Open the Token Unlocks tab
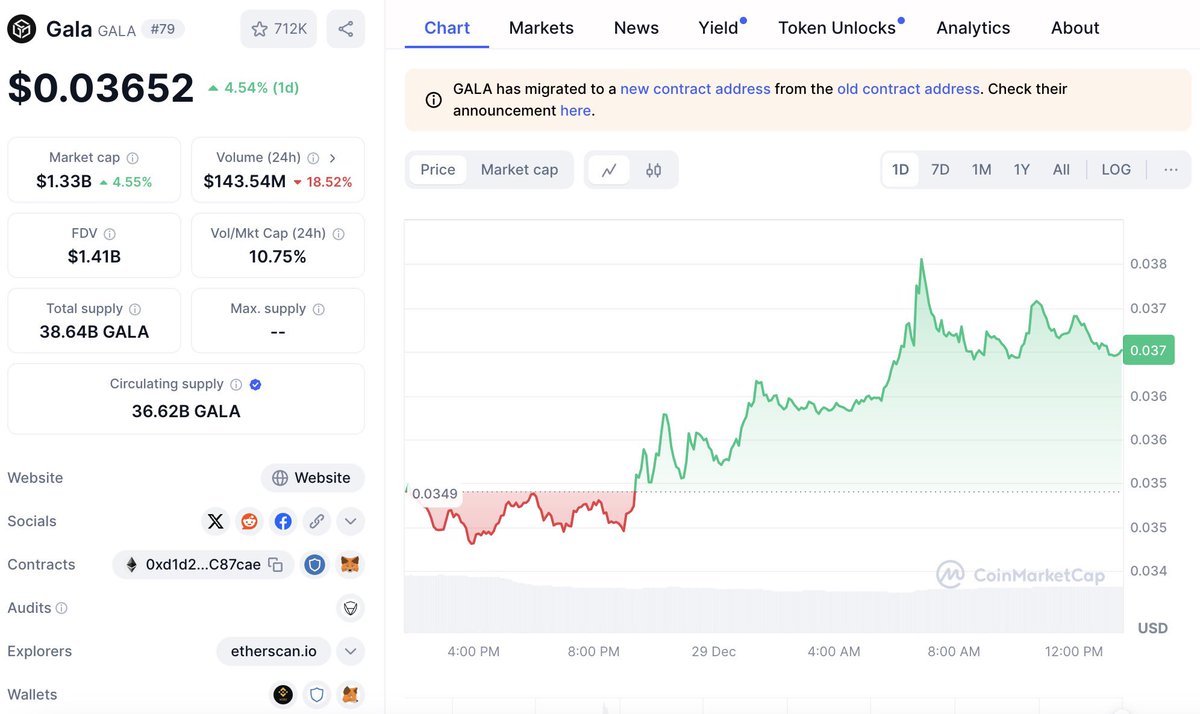The height and width of the screenshot is (714, 1200). (838, 28)
